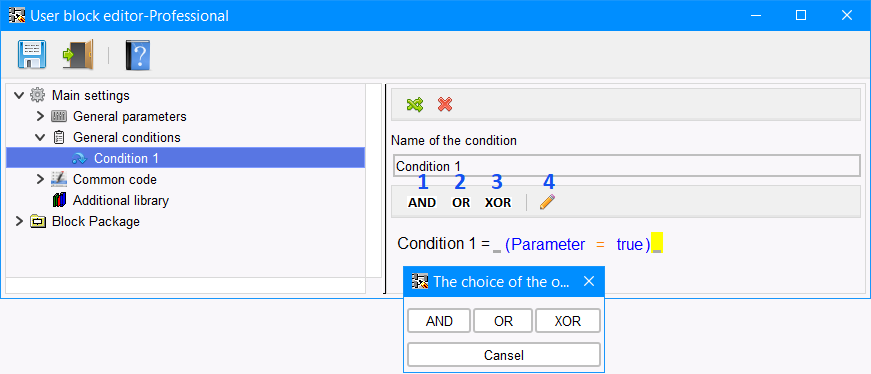Click the exit door icon
The height and width of the screenshot is (374, 871).
click(77, 54)
